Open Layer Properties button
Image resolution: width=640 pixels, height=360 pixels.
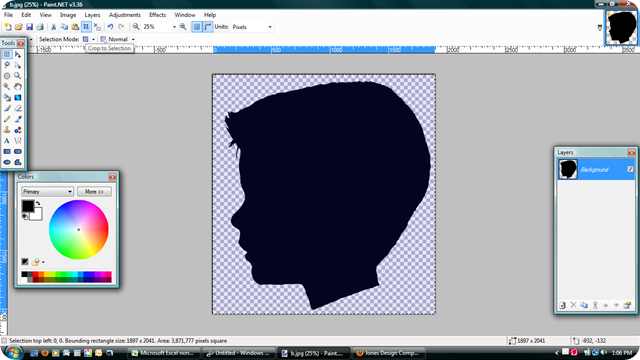pos(627,305)
